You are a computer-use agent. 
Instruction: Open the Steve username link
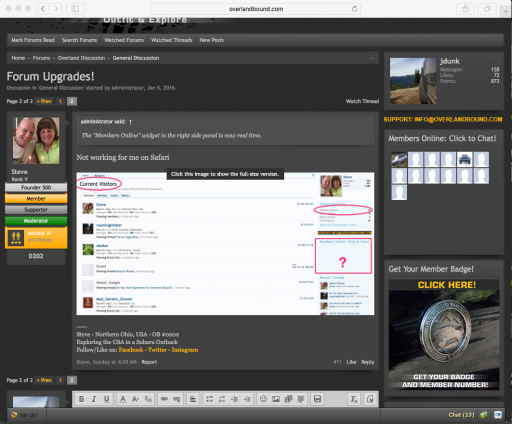pyautogui.click(x=19, y=172)
